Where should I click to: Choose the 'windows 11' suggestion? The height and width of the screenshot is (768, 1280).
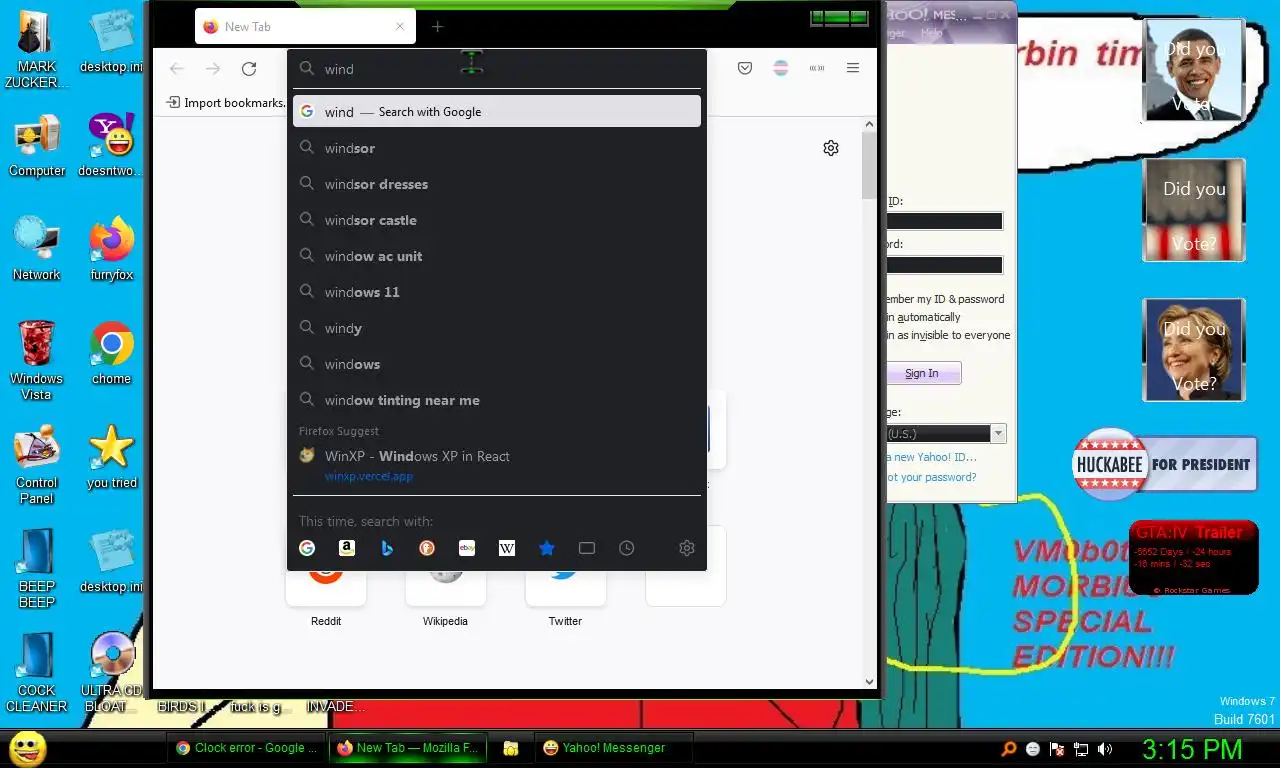click(x=497, y=292)
